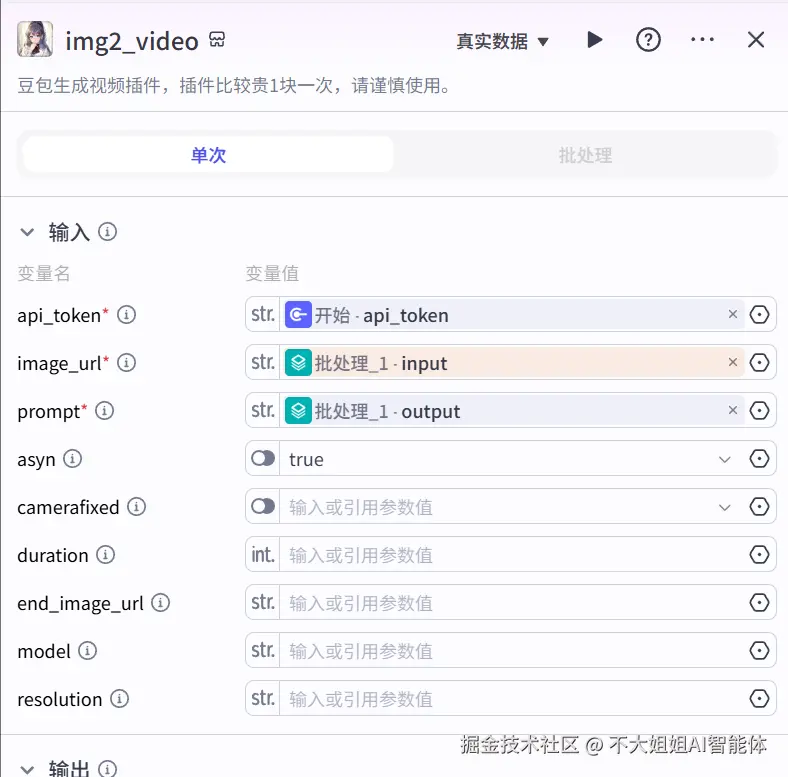Click variable reference icon for resolution row
This screenshot has height=777, width=788.
pyautogui.click(x=759, y=699)
